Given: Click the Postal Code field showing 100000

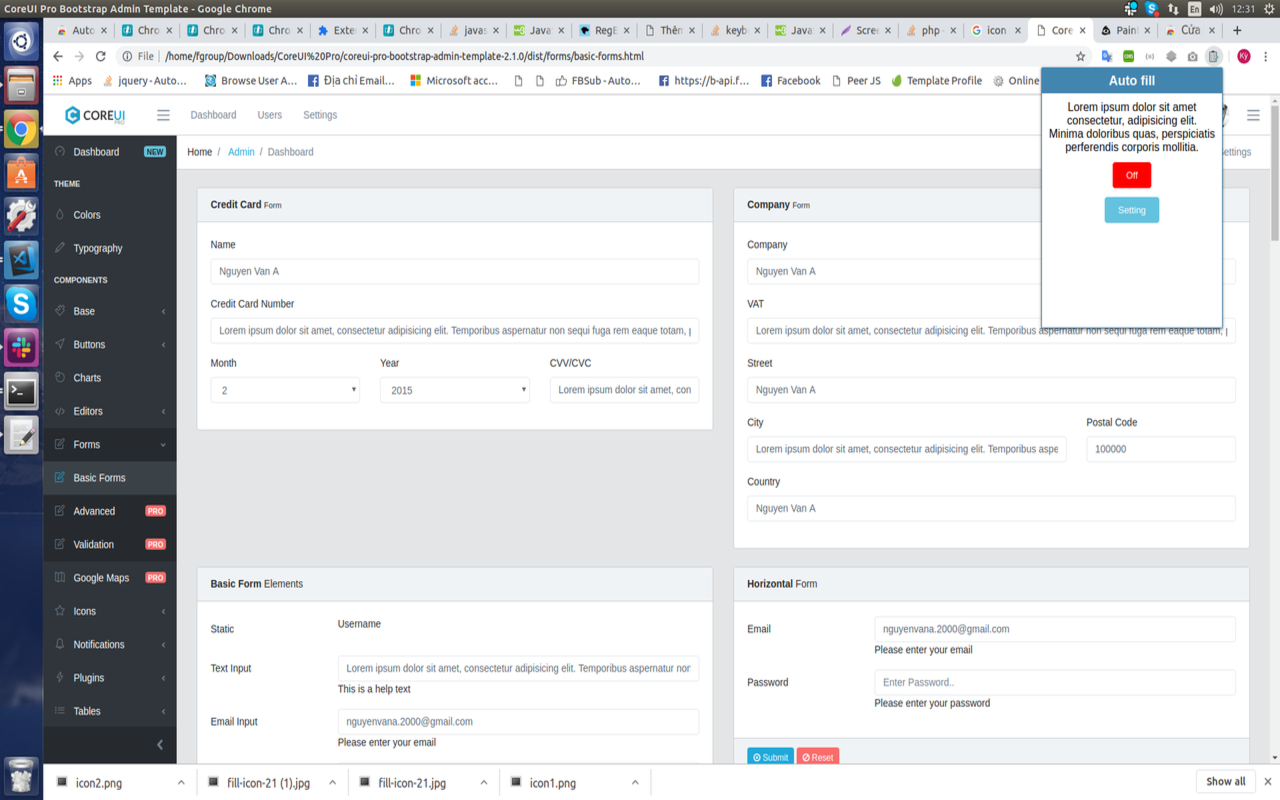Looking at the screenshot, I should 1161,449.
